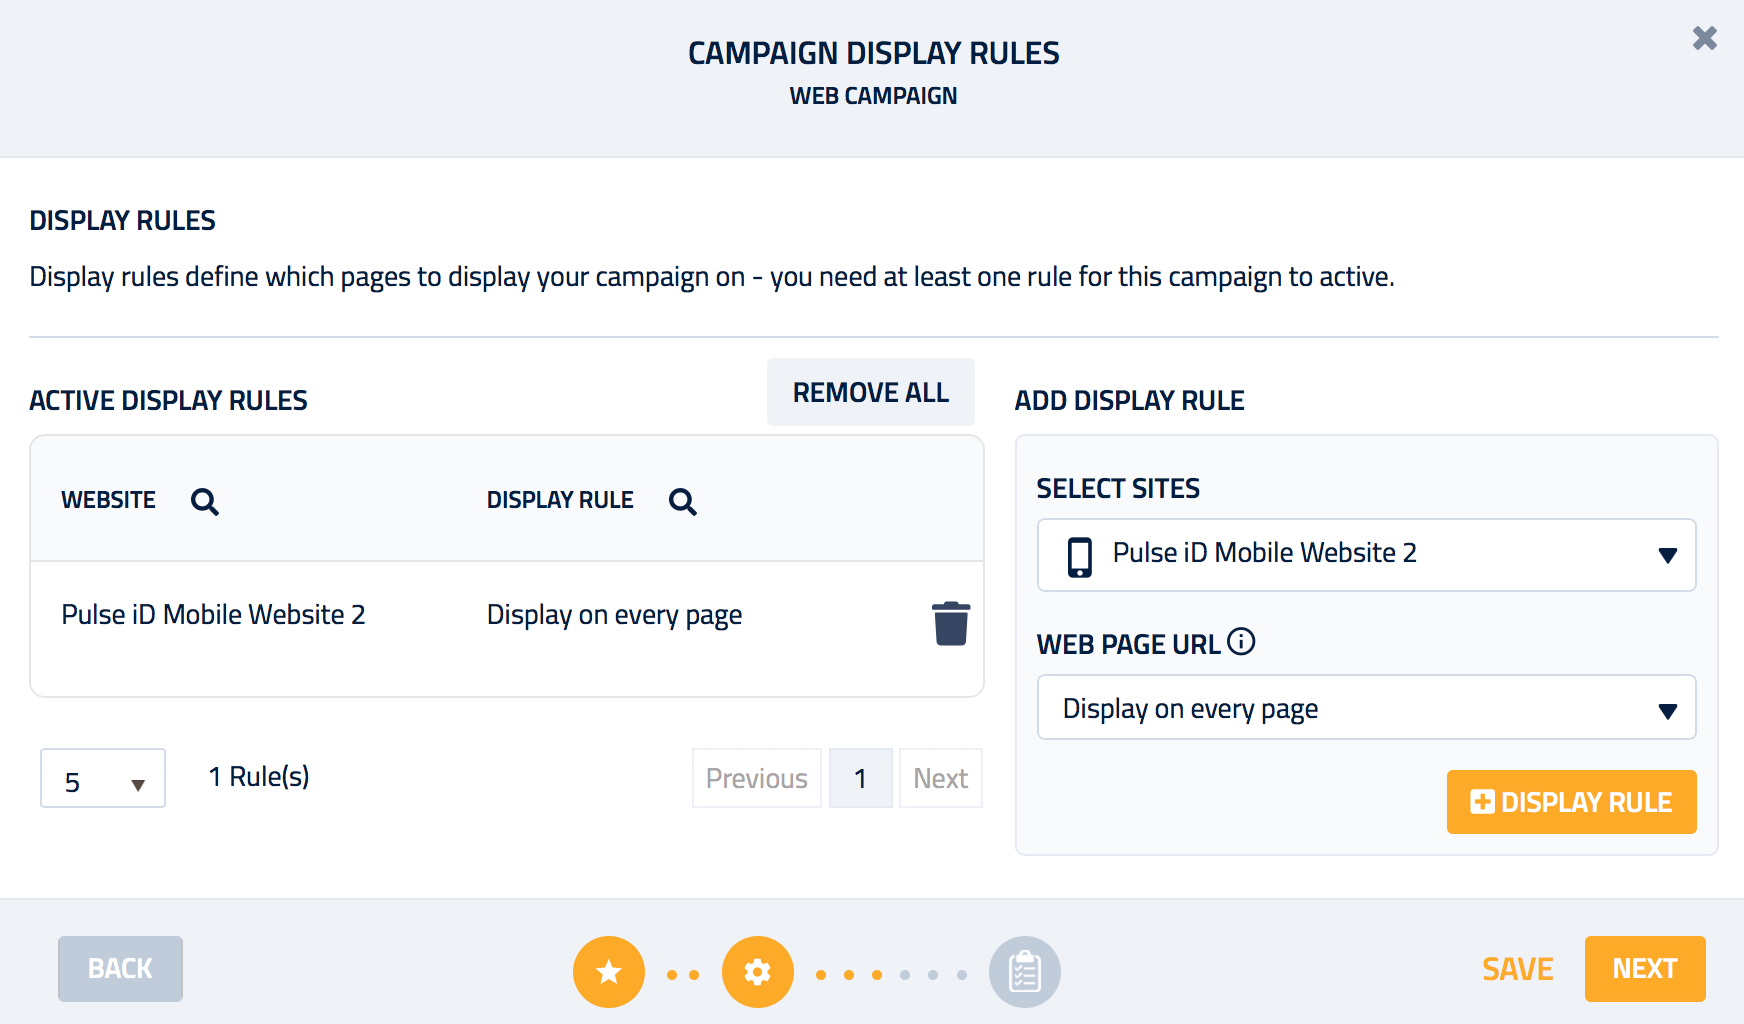Click the Display on every page rule cell
Image resolution: width=1744 pixels, height=1024 pixels.
coord(614,615)
